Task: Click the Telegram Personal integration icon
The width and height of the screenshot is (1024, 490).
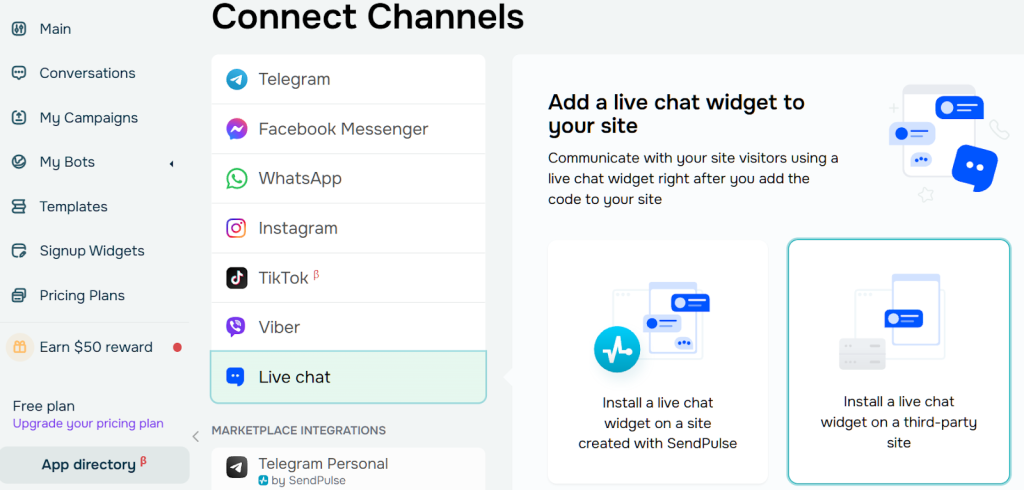Action: point(236,467)
